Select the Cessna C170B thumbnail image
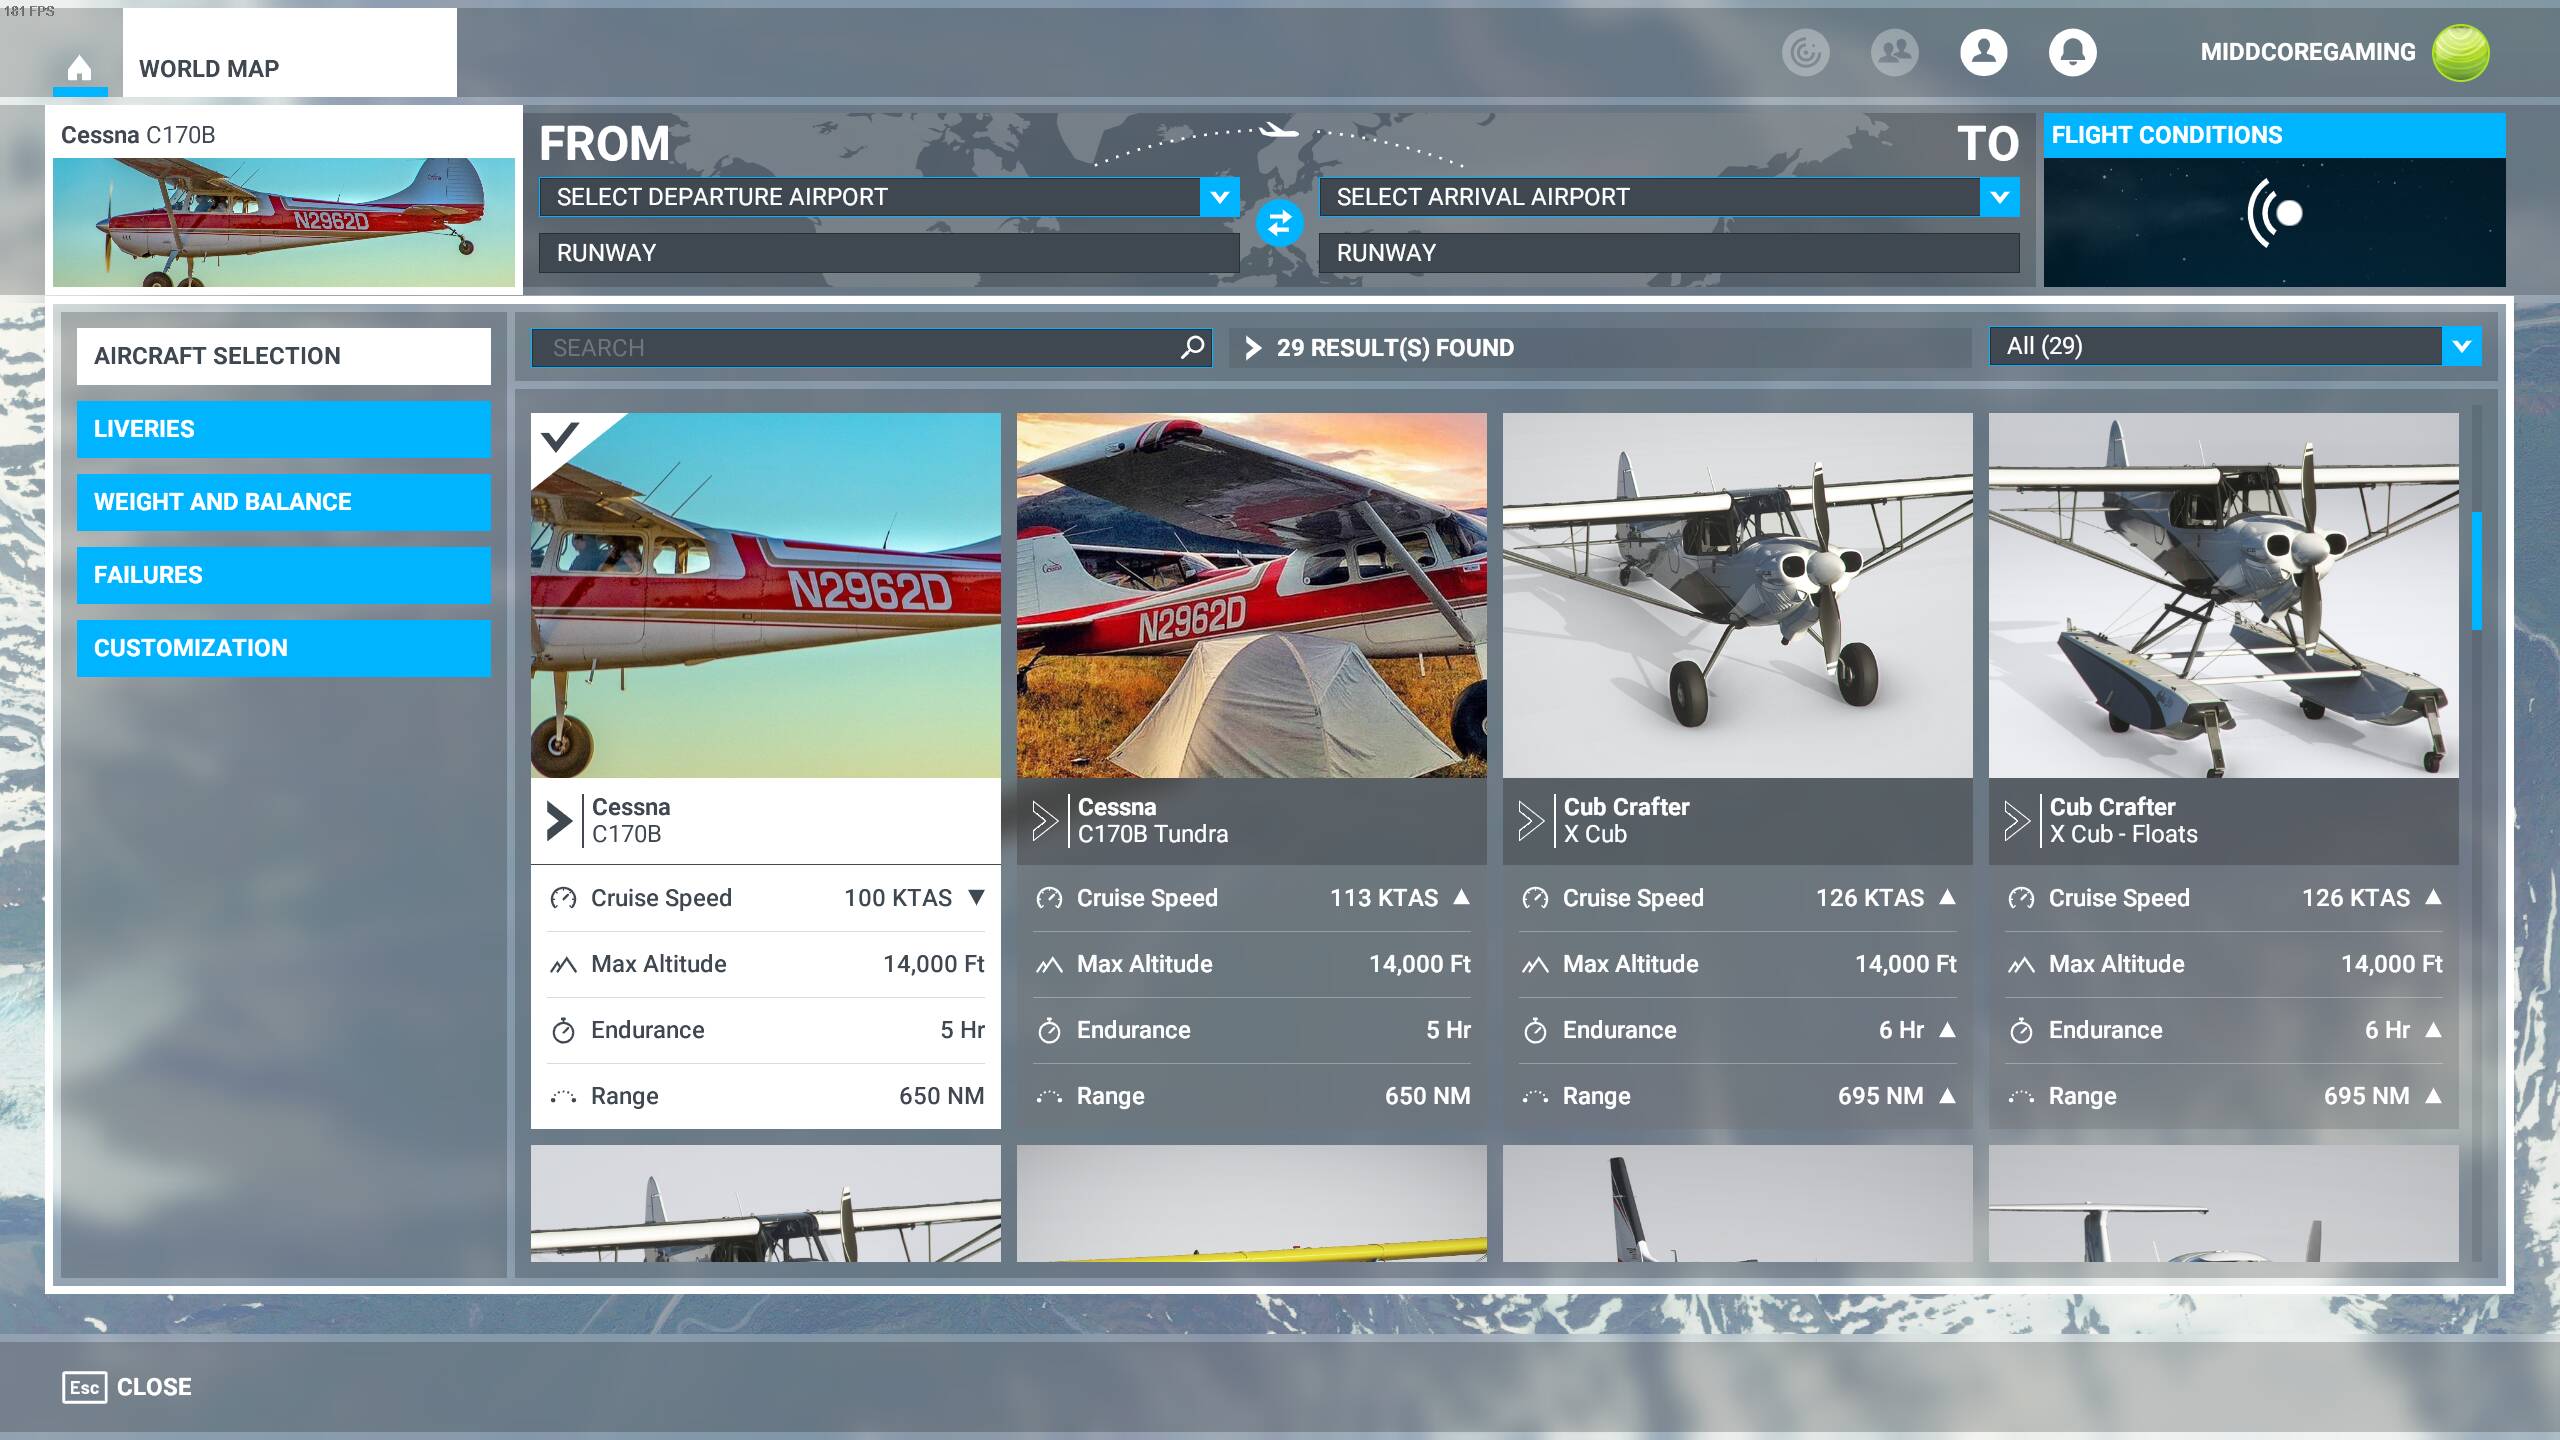 (x=766, y=595)
